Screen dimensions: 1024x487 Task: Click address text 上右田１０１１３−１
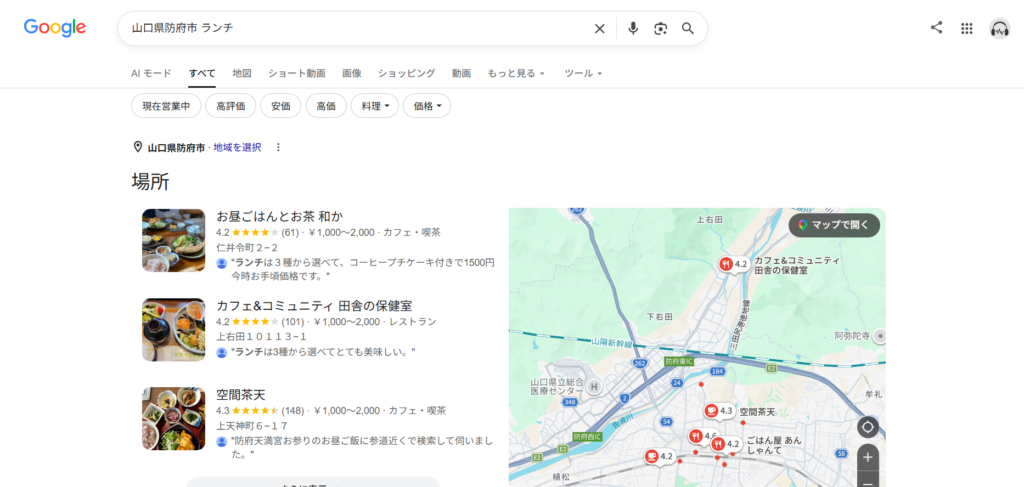tap(261, 337)
